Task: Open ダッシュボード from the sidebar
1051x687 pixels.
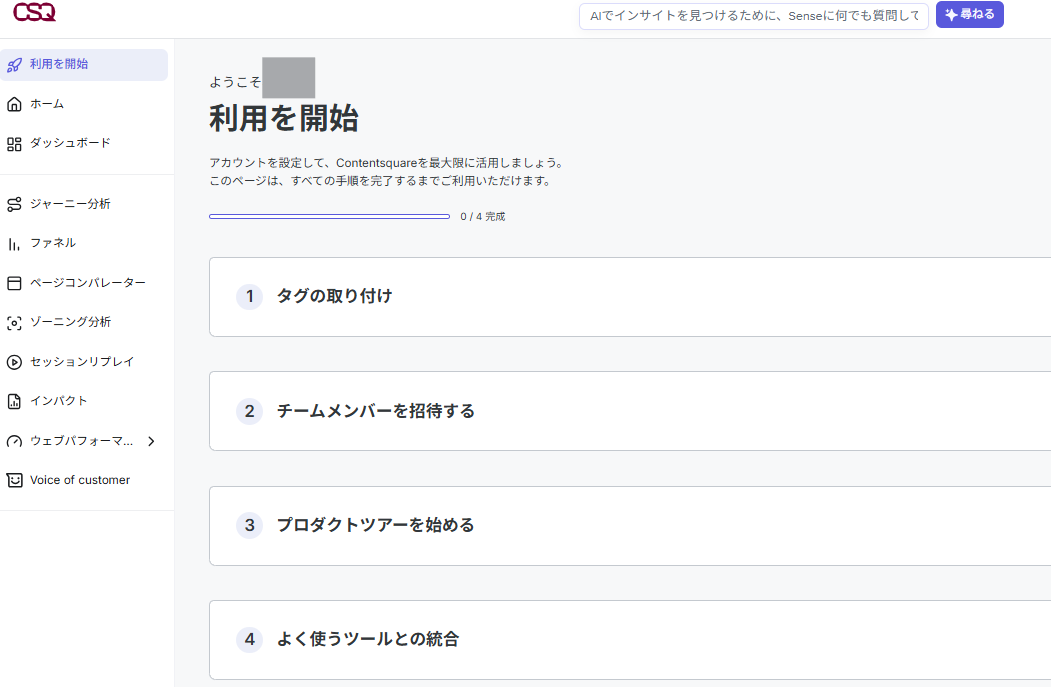Action: (x=84, y=143)
